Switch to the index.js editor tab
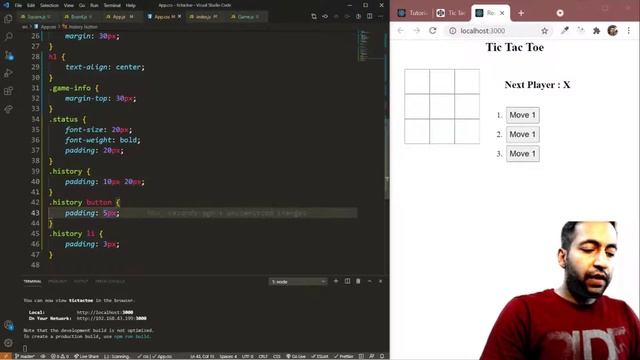Screen dimensions: 640x360 203,17
